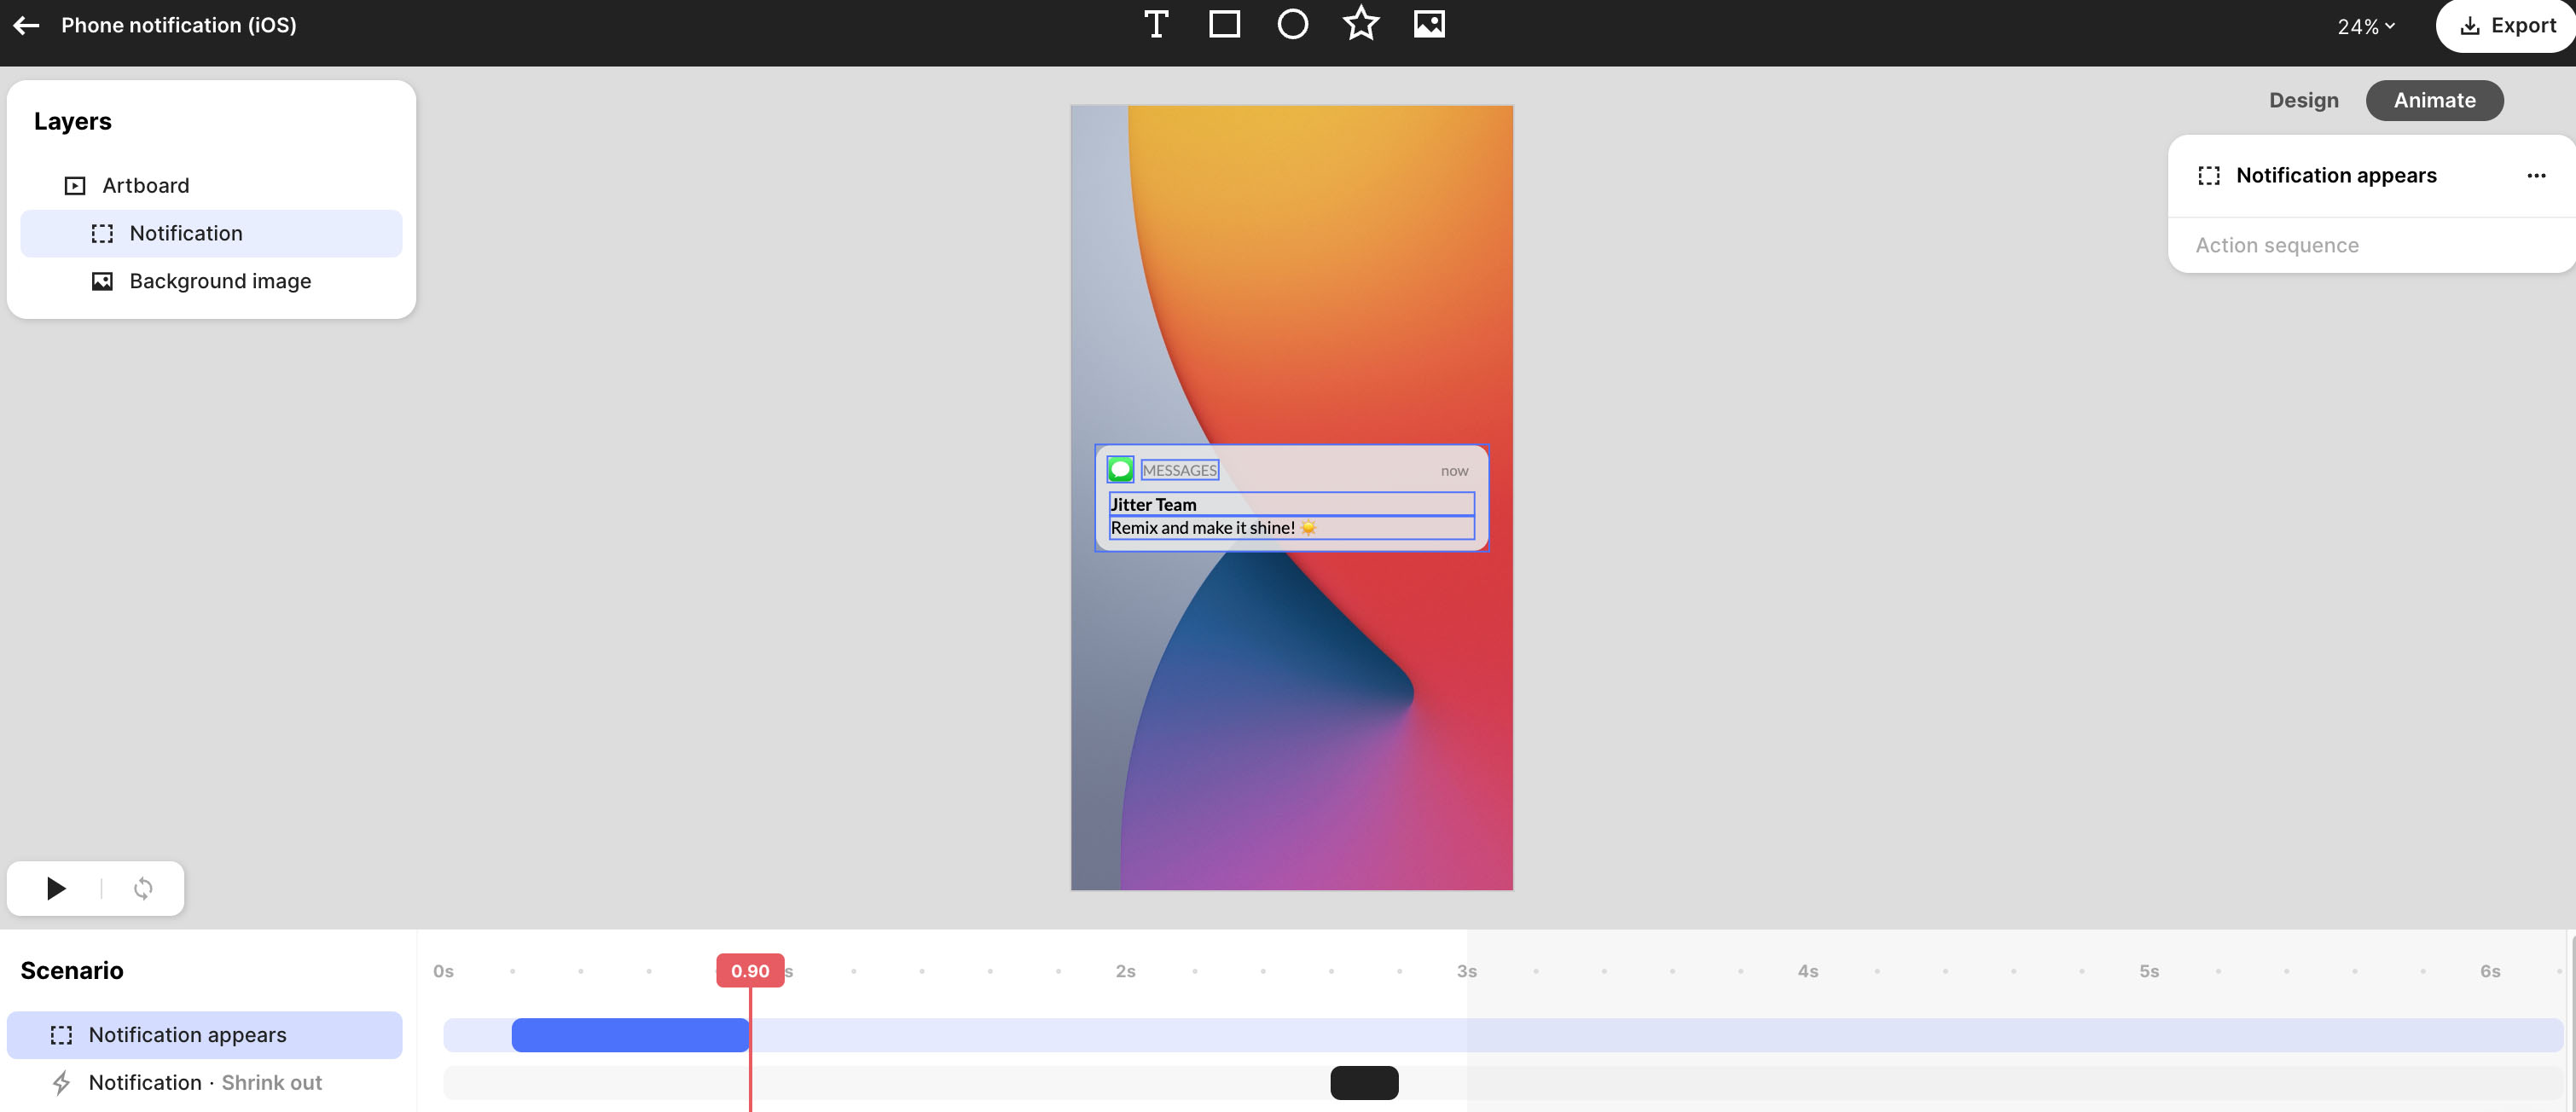Screen dimensions: 2576x1112
Task: Toggle the loop playback icon
Action: coord(143,888)
